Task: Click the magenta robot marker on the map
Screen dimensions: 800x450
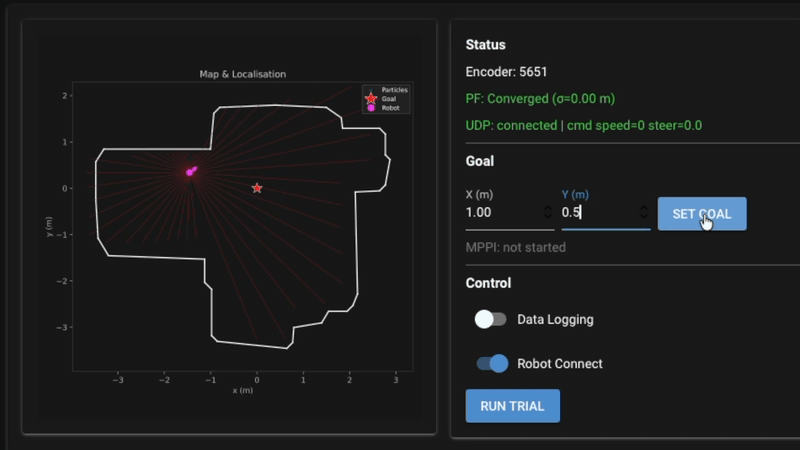Action: tap(191, 171)
